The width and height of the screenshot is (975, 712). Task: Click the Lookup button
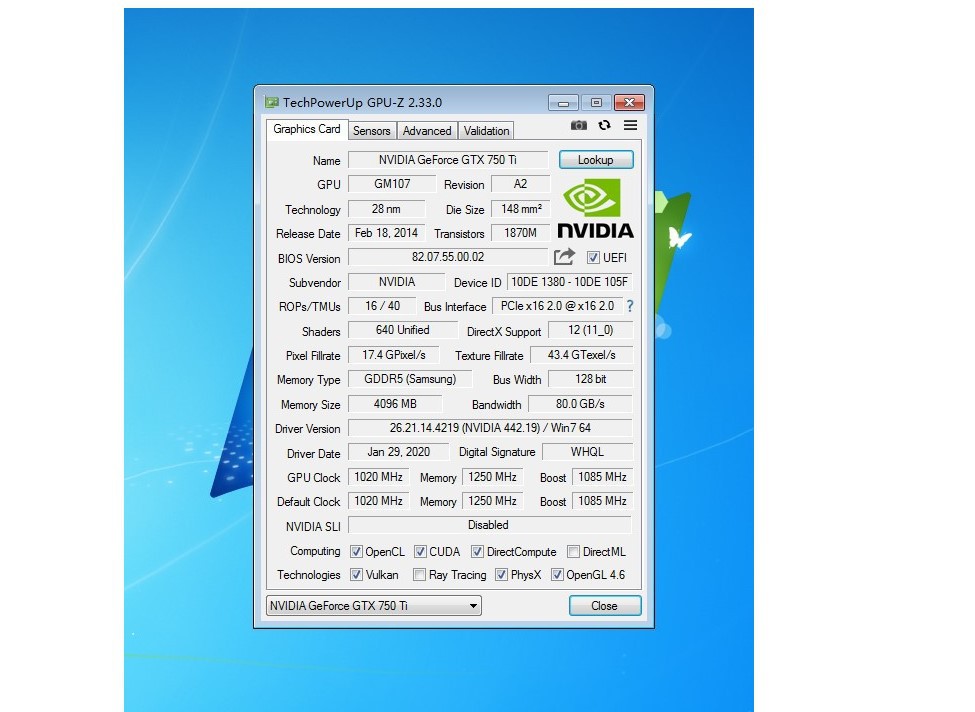(x=596, y=160)
